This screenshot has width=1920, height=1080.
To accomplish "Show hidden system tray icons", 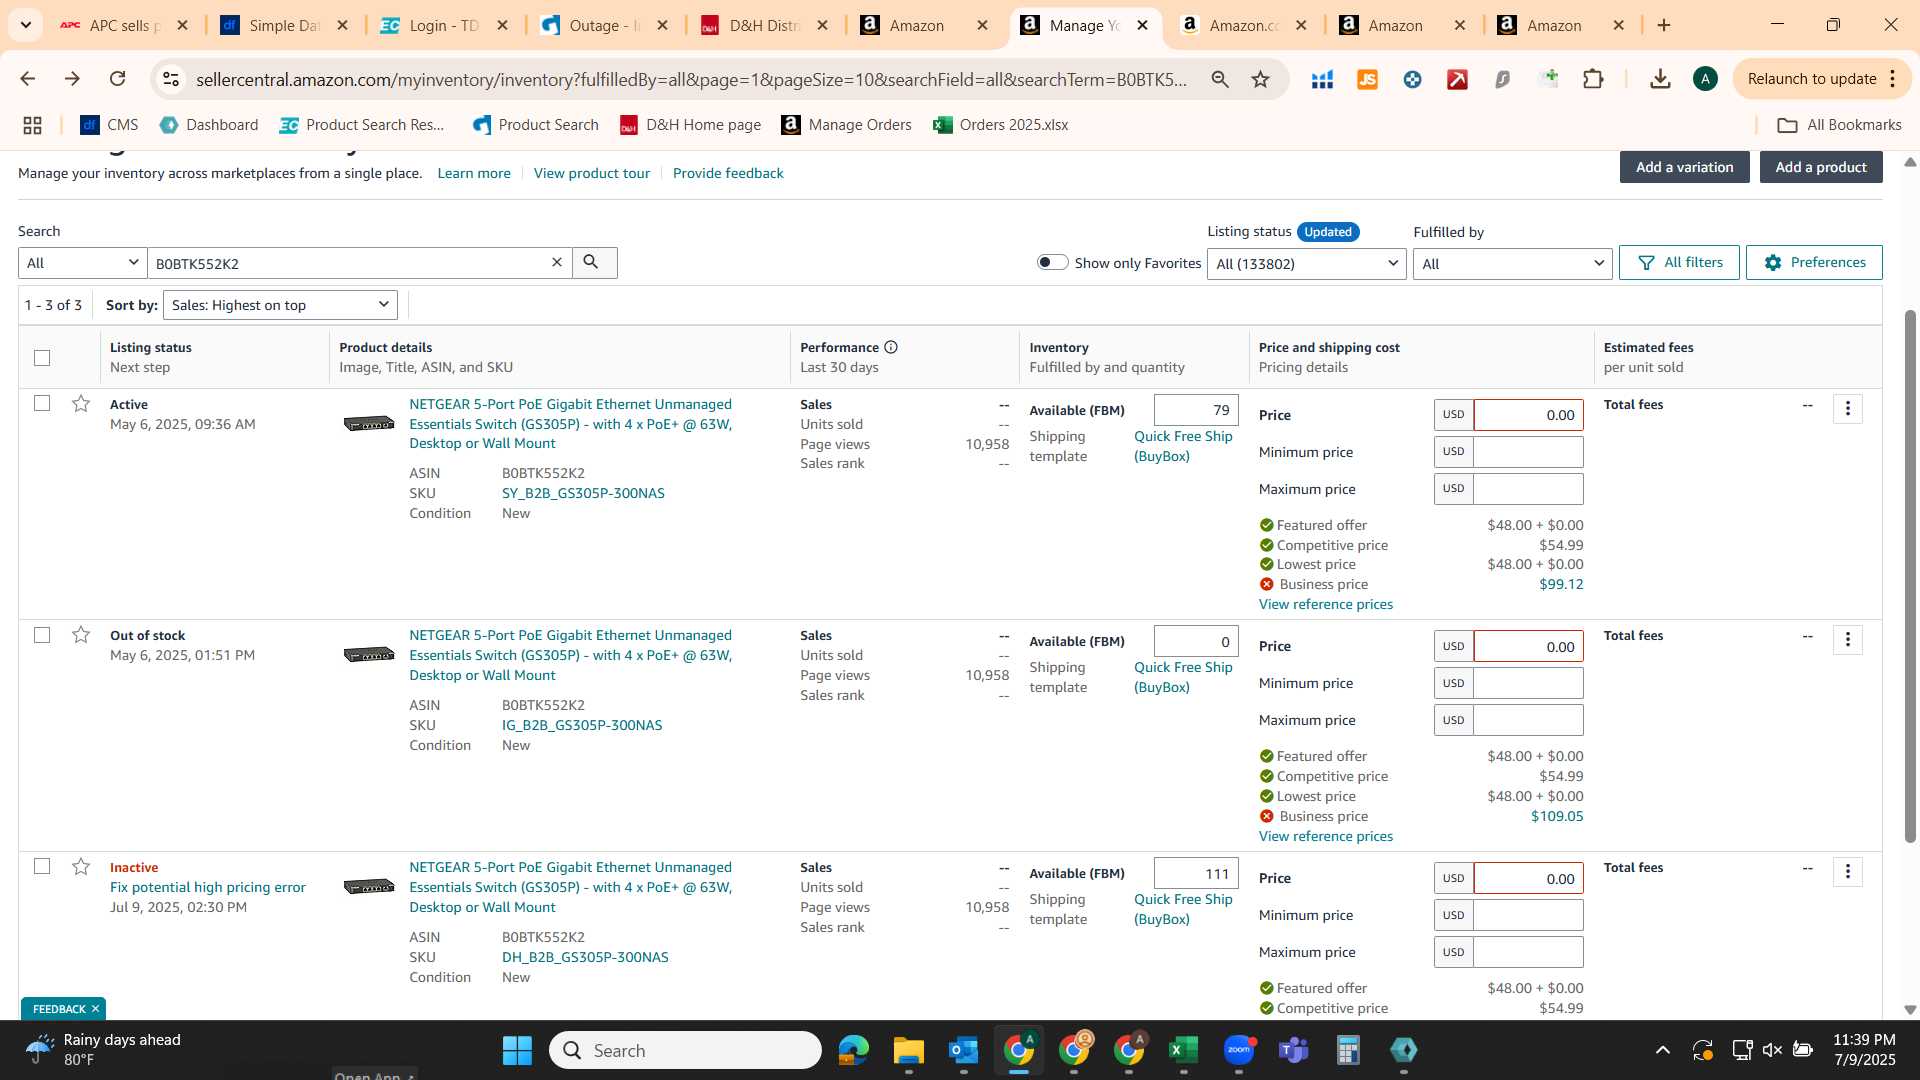I will tap(1662, 1050).
